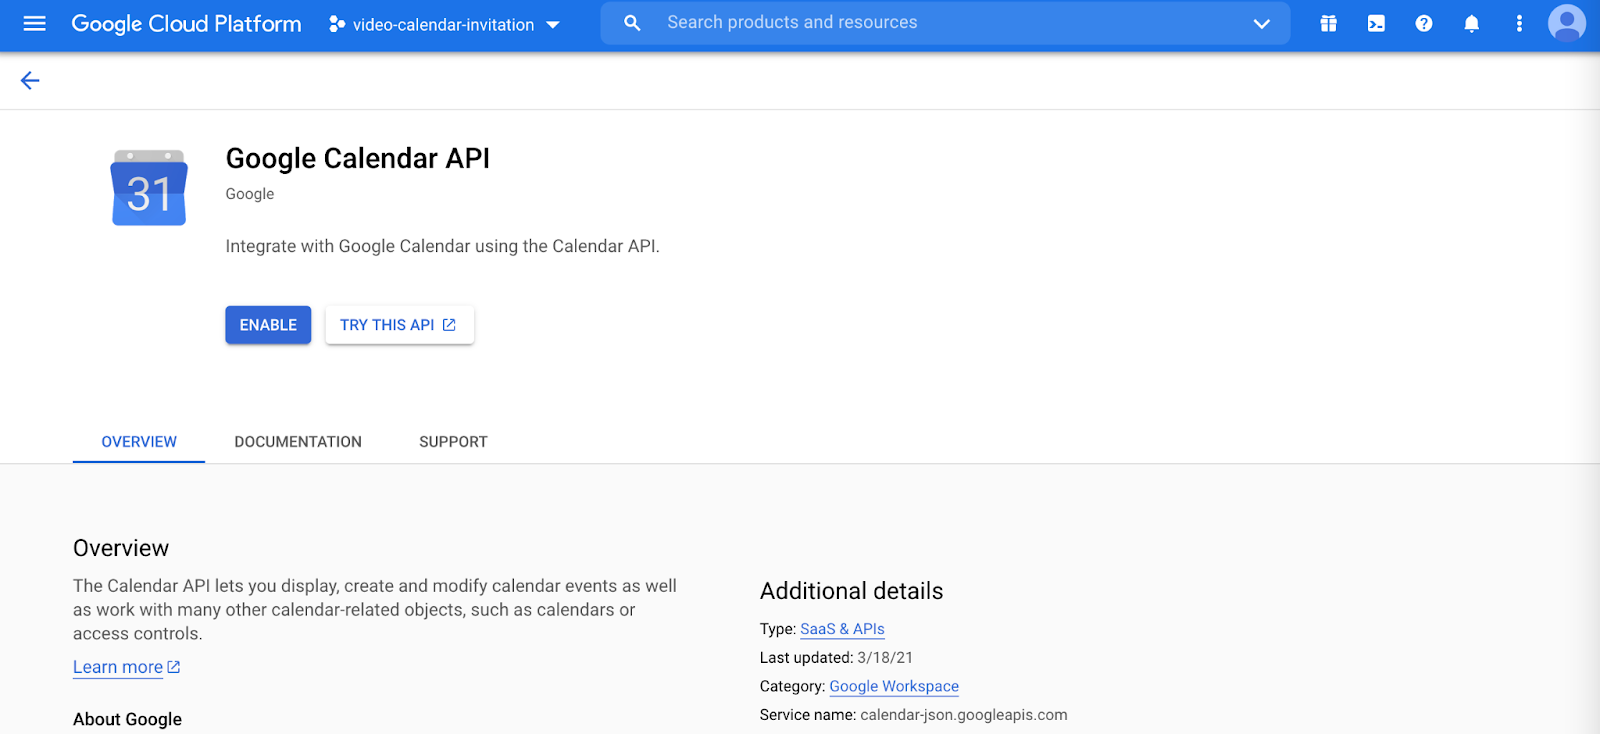1600x734 pixels.
Task: Switch to the DOCUMENTATION tab
Action: (x=298, y=442)
